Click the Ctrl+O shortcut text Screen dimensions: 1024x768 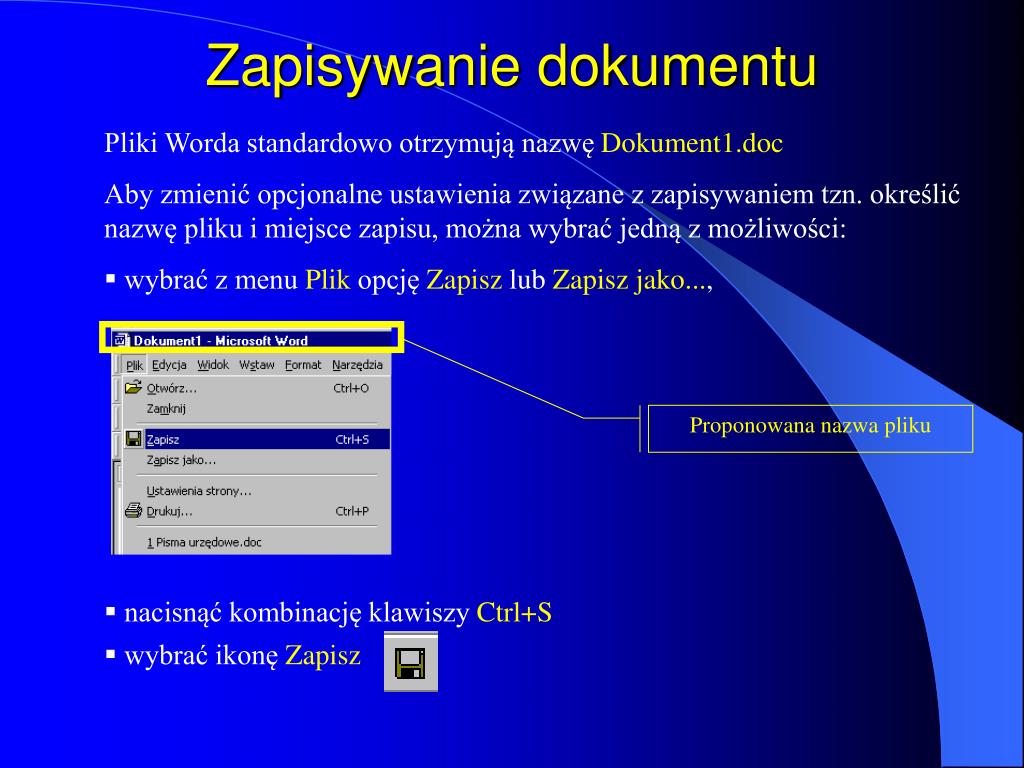click(x=351, y=388)
